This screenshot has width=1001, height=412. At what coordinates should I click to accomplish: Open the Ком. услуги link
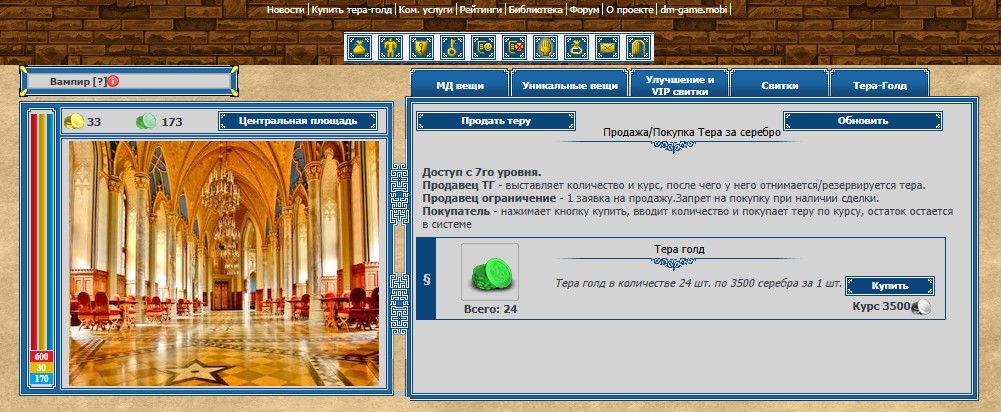(x=425, y=10)
